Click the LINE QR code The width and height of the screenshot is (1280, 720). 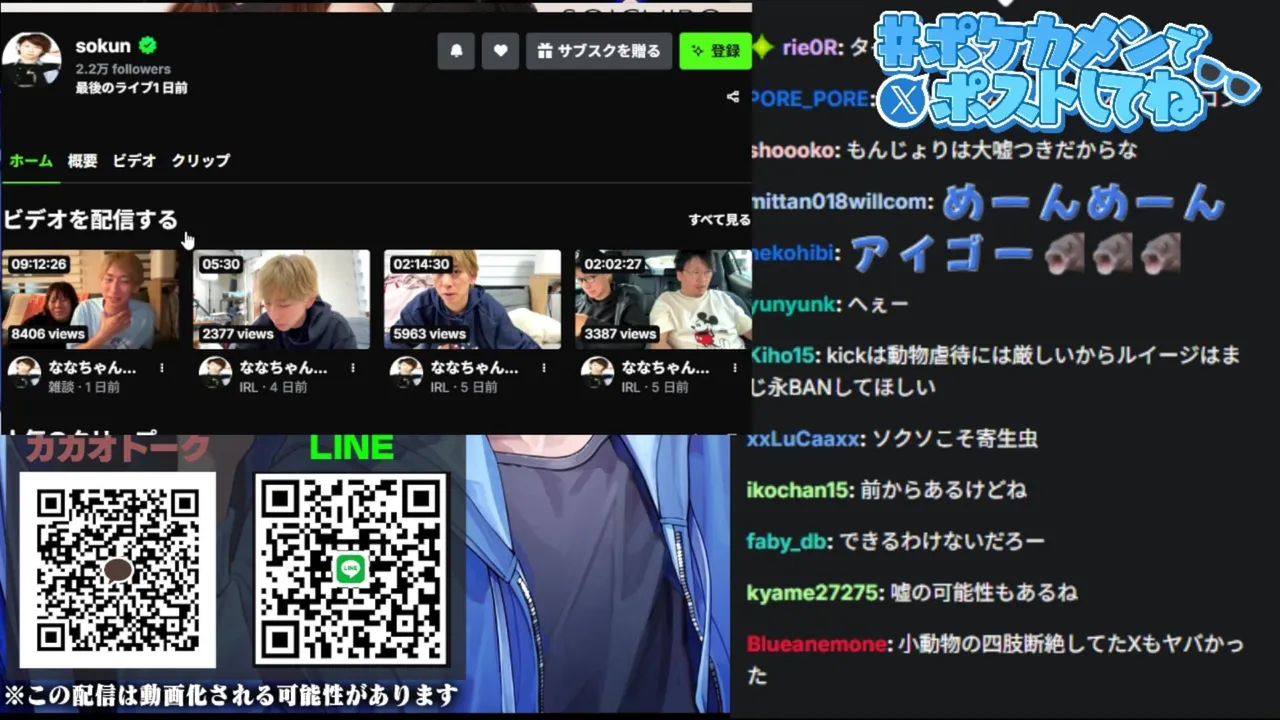point(351,569)
